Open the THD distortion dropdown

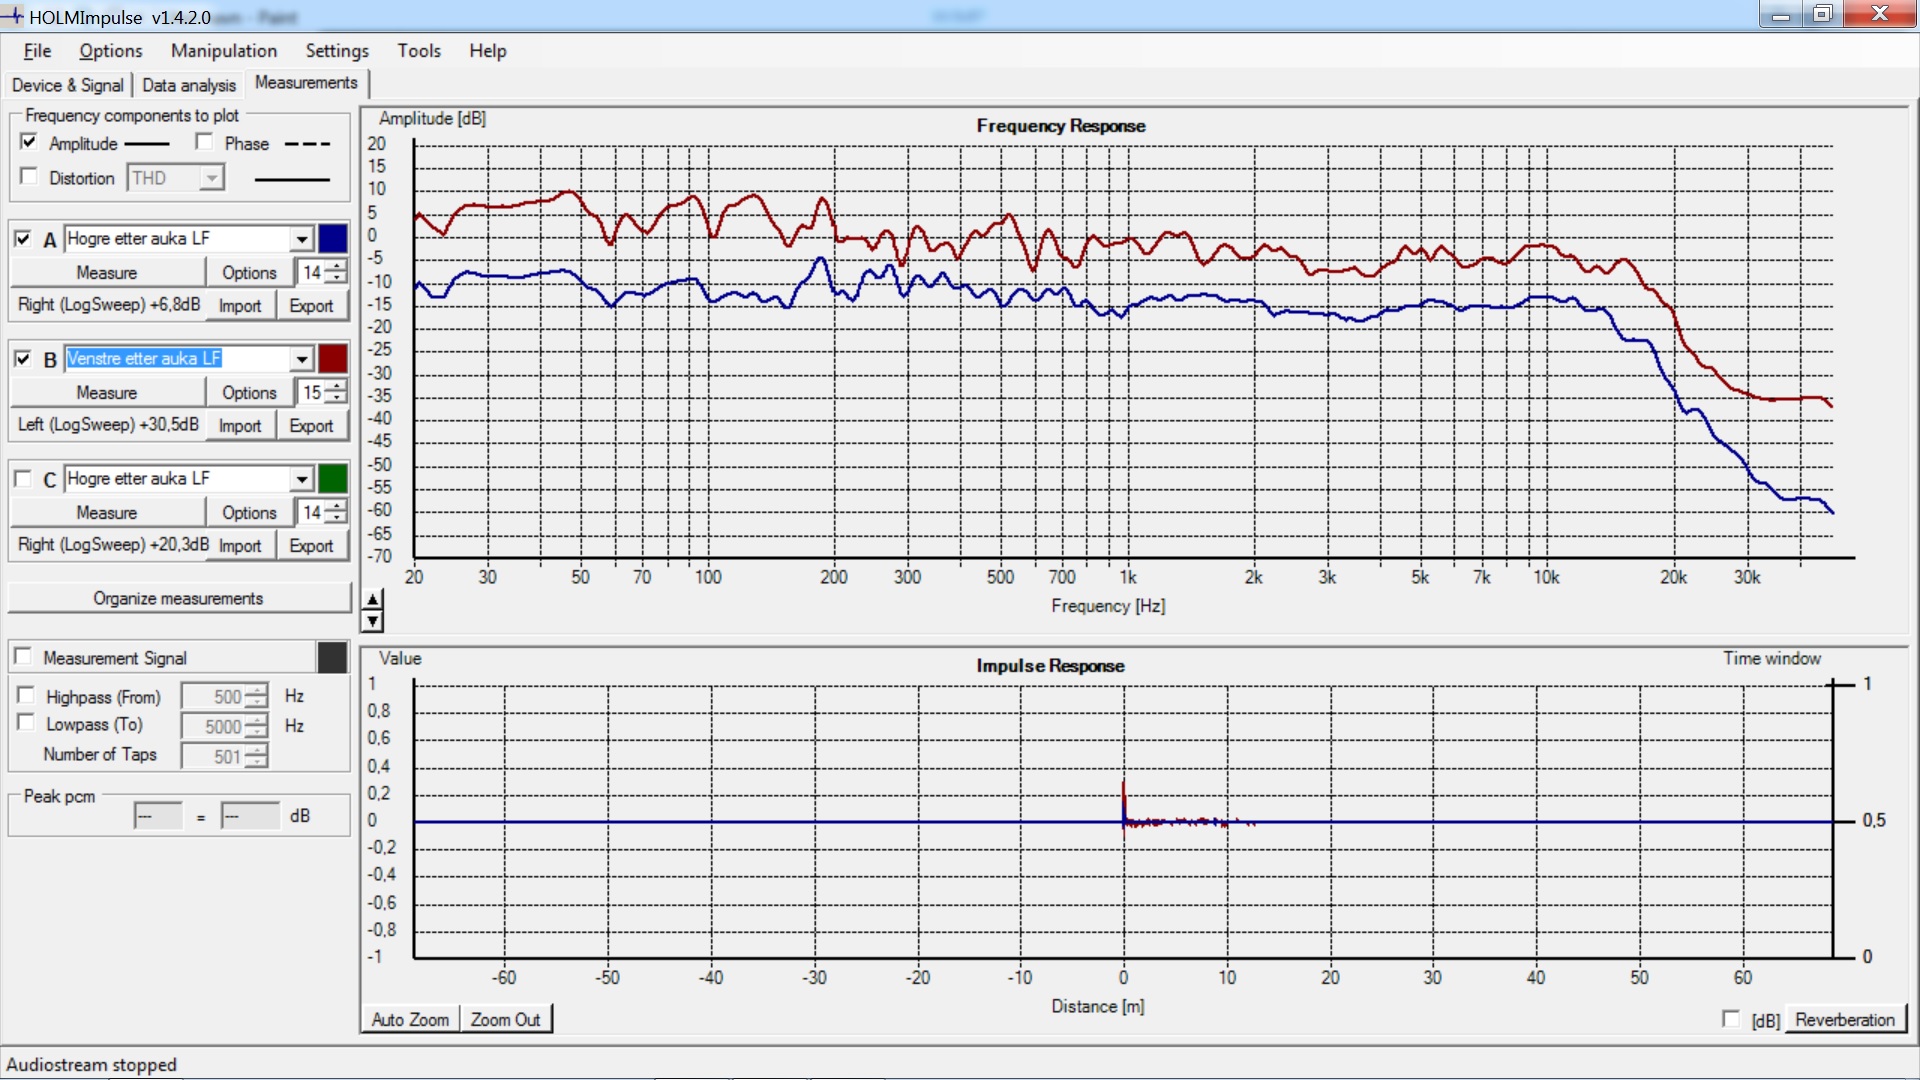point(211,178)
